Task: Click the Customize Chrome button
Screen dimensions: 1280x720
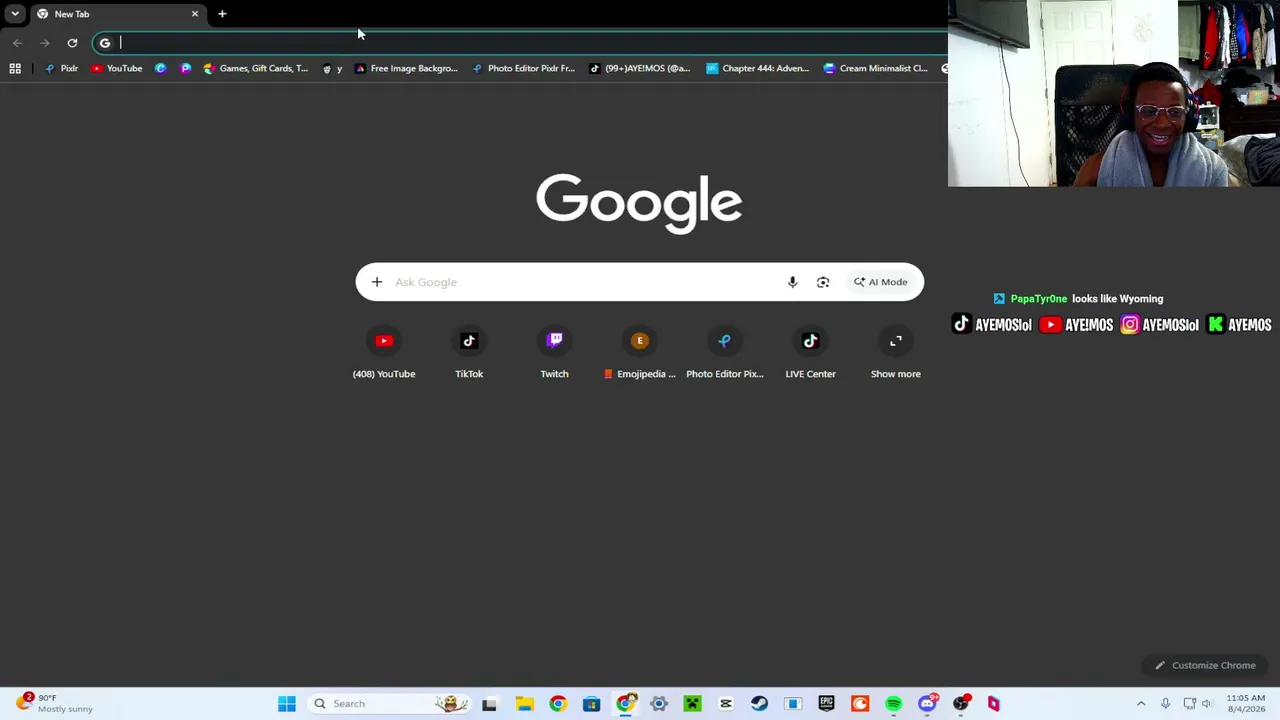Action: [1205, 665]
